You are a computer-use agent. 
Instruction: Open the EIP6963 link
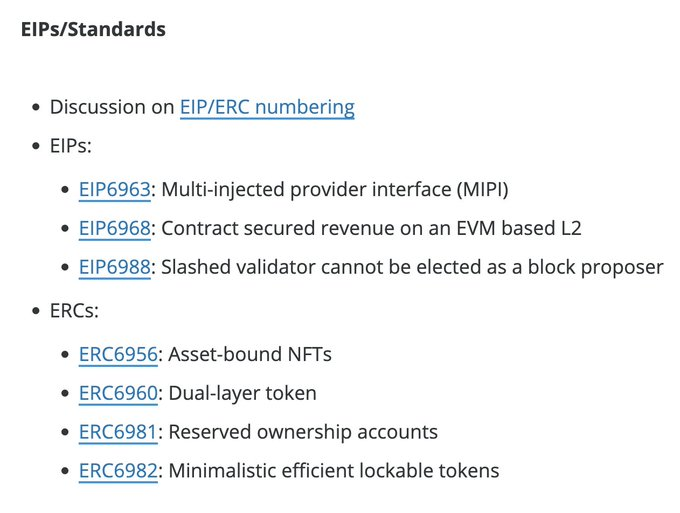coord(114,190)
